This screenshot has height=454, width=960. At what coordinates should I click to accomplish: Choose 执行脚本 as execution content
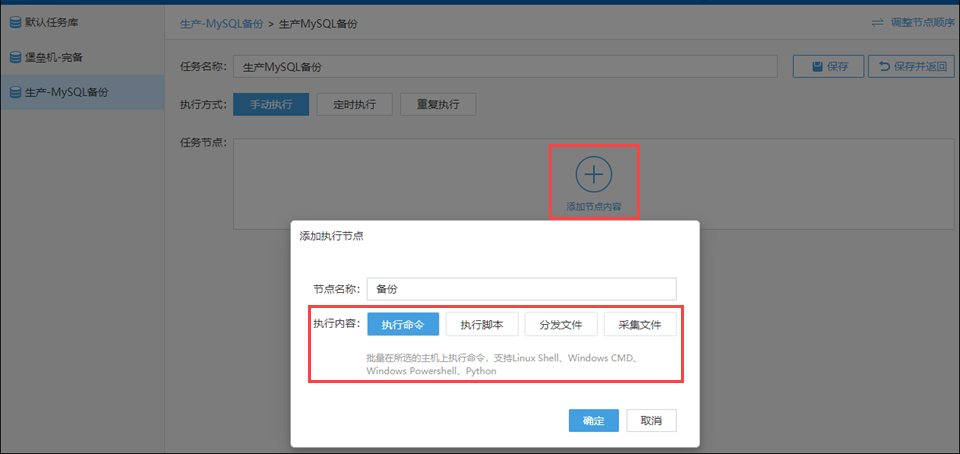481,324
